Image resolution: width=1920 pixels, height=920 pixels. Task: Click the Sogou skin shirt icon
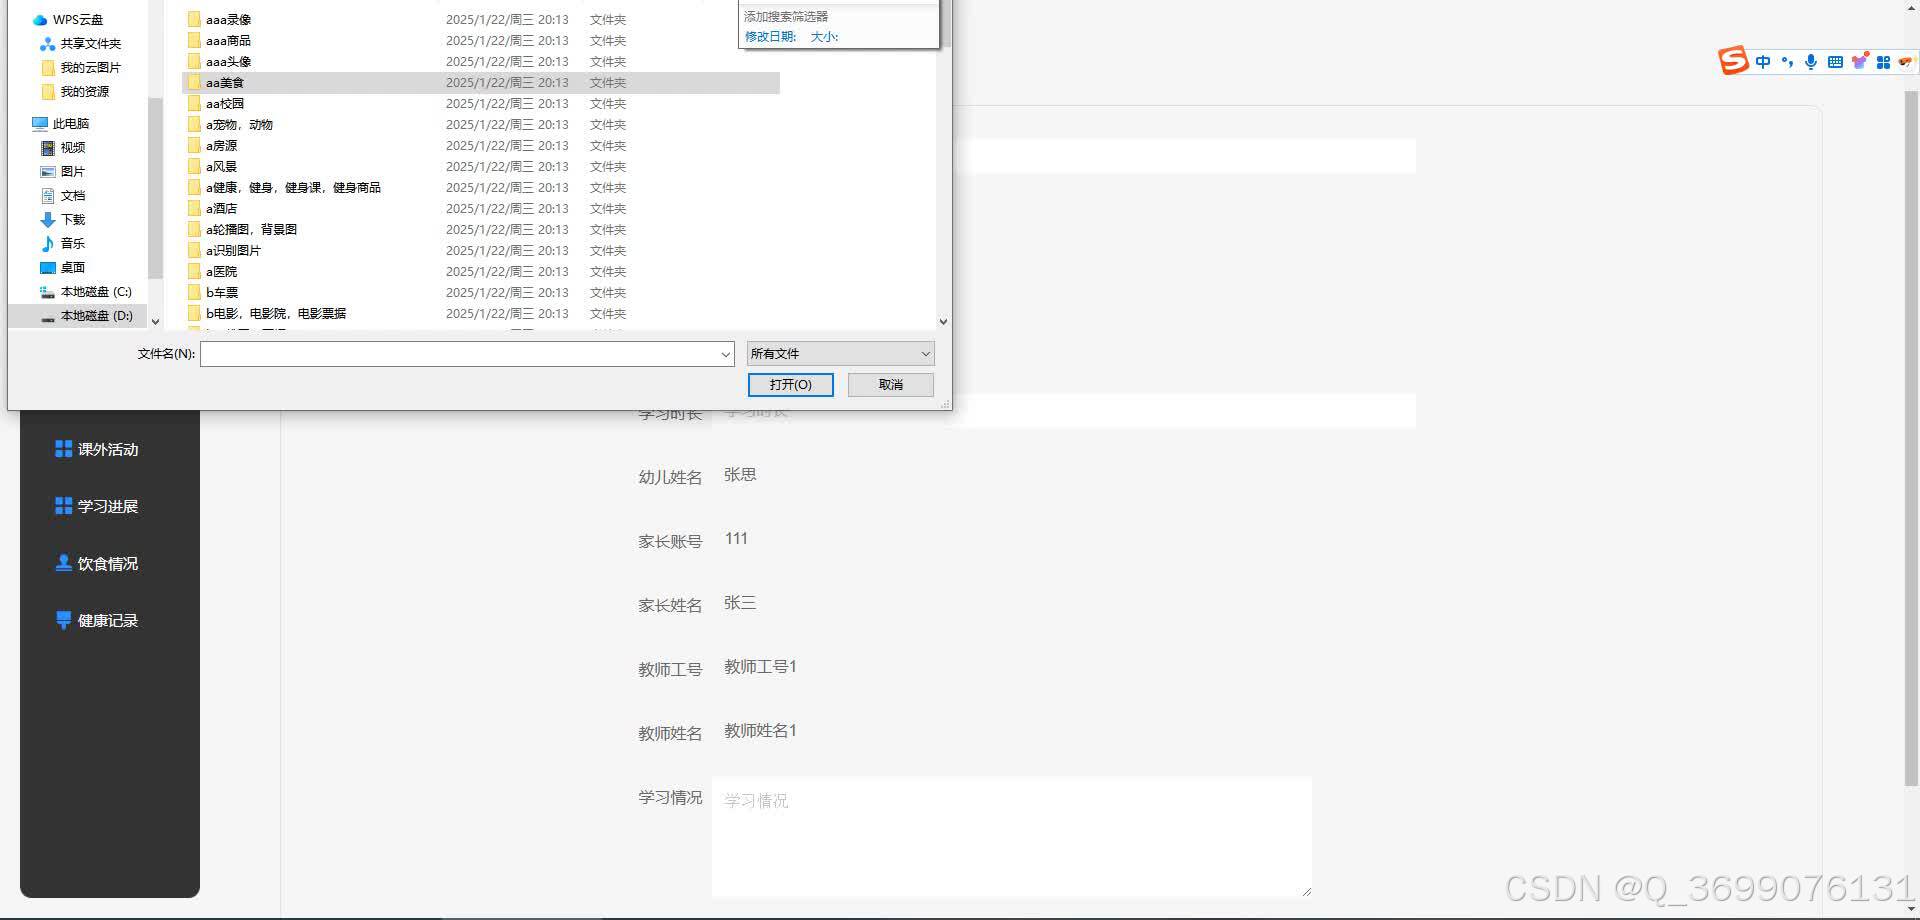tap(1859, 61)
